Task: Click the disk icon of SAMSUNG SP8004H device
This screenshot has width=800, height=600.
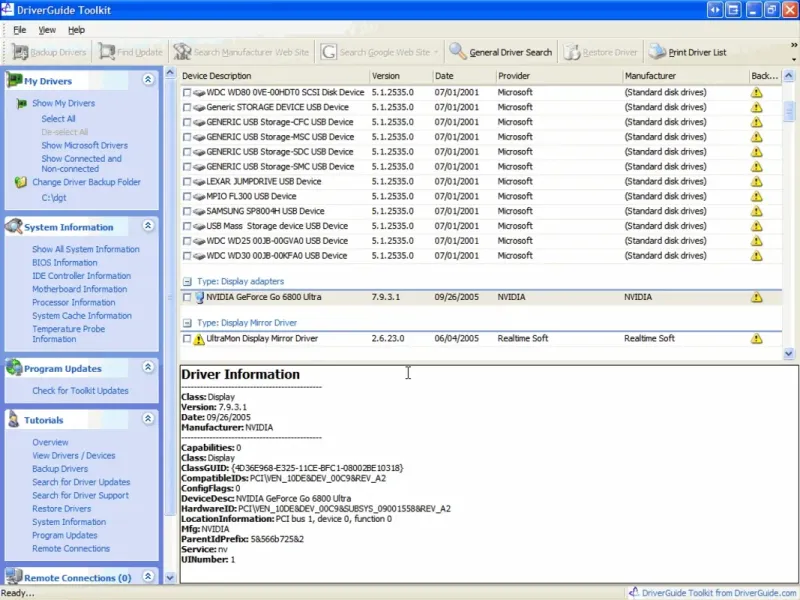Action: pos(199,211)
